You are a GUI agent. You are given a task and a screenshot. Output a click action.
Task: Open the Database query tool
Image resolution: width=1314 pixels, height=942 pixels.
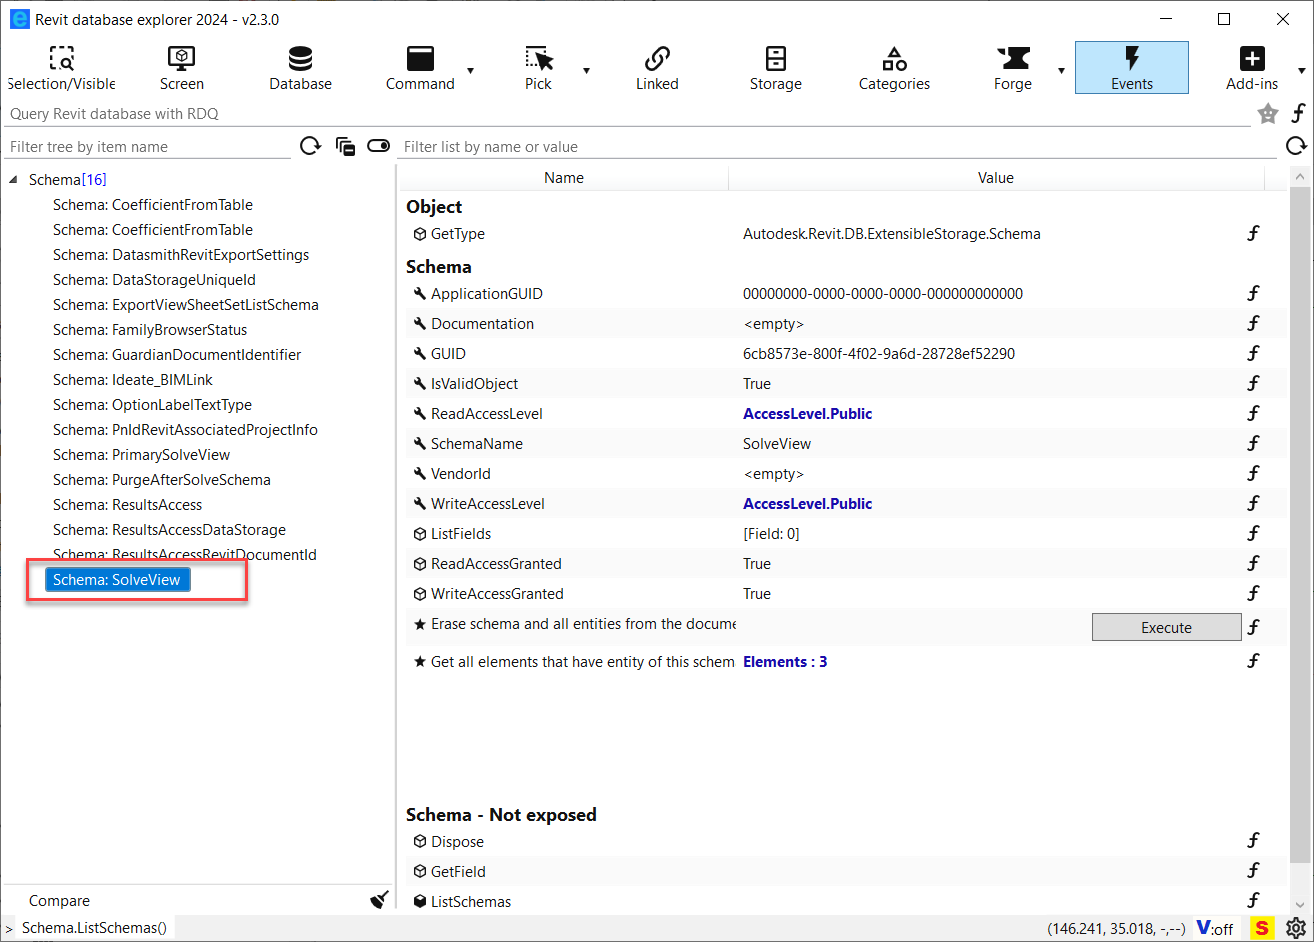[299, 66]
